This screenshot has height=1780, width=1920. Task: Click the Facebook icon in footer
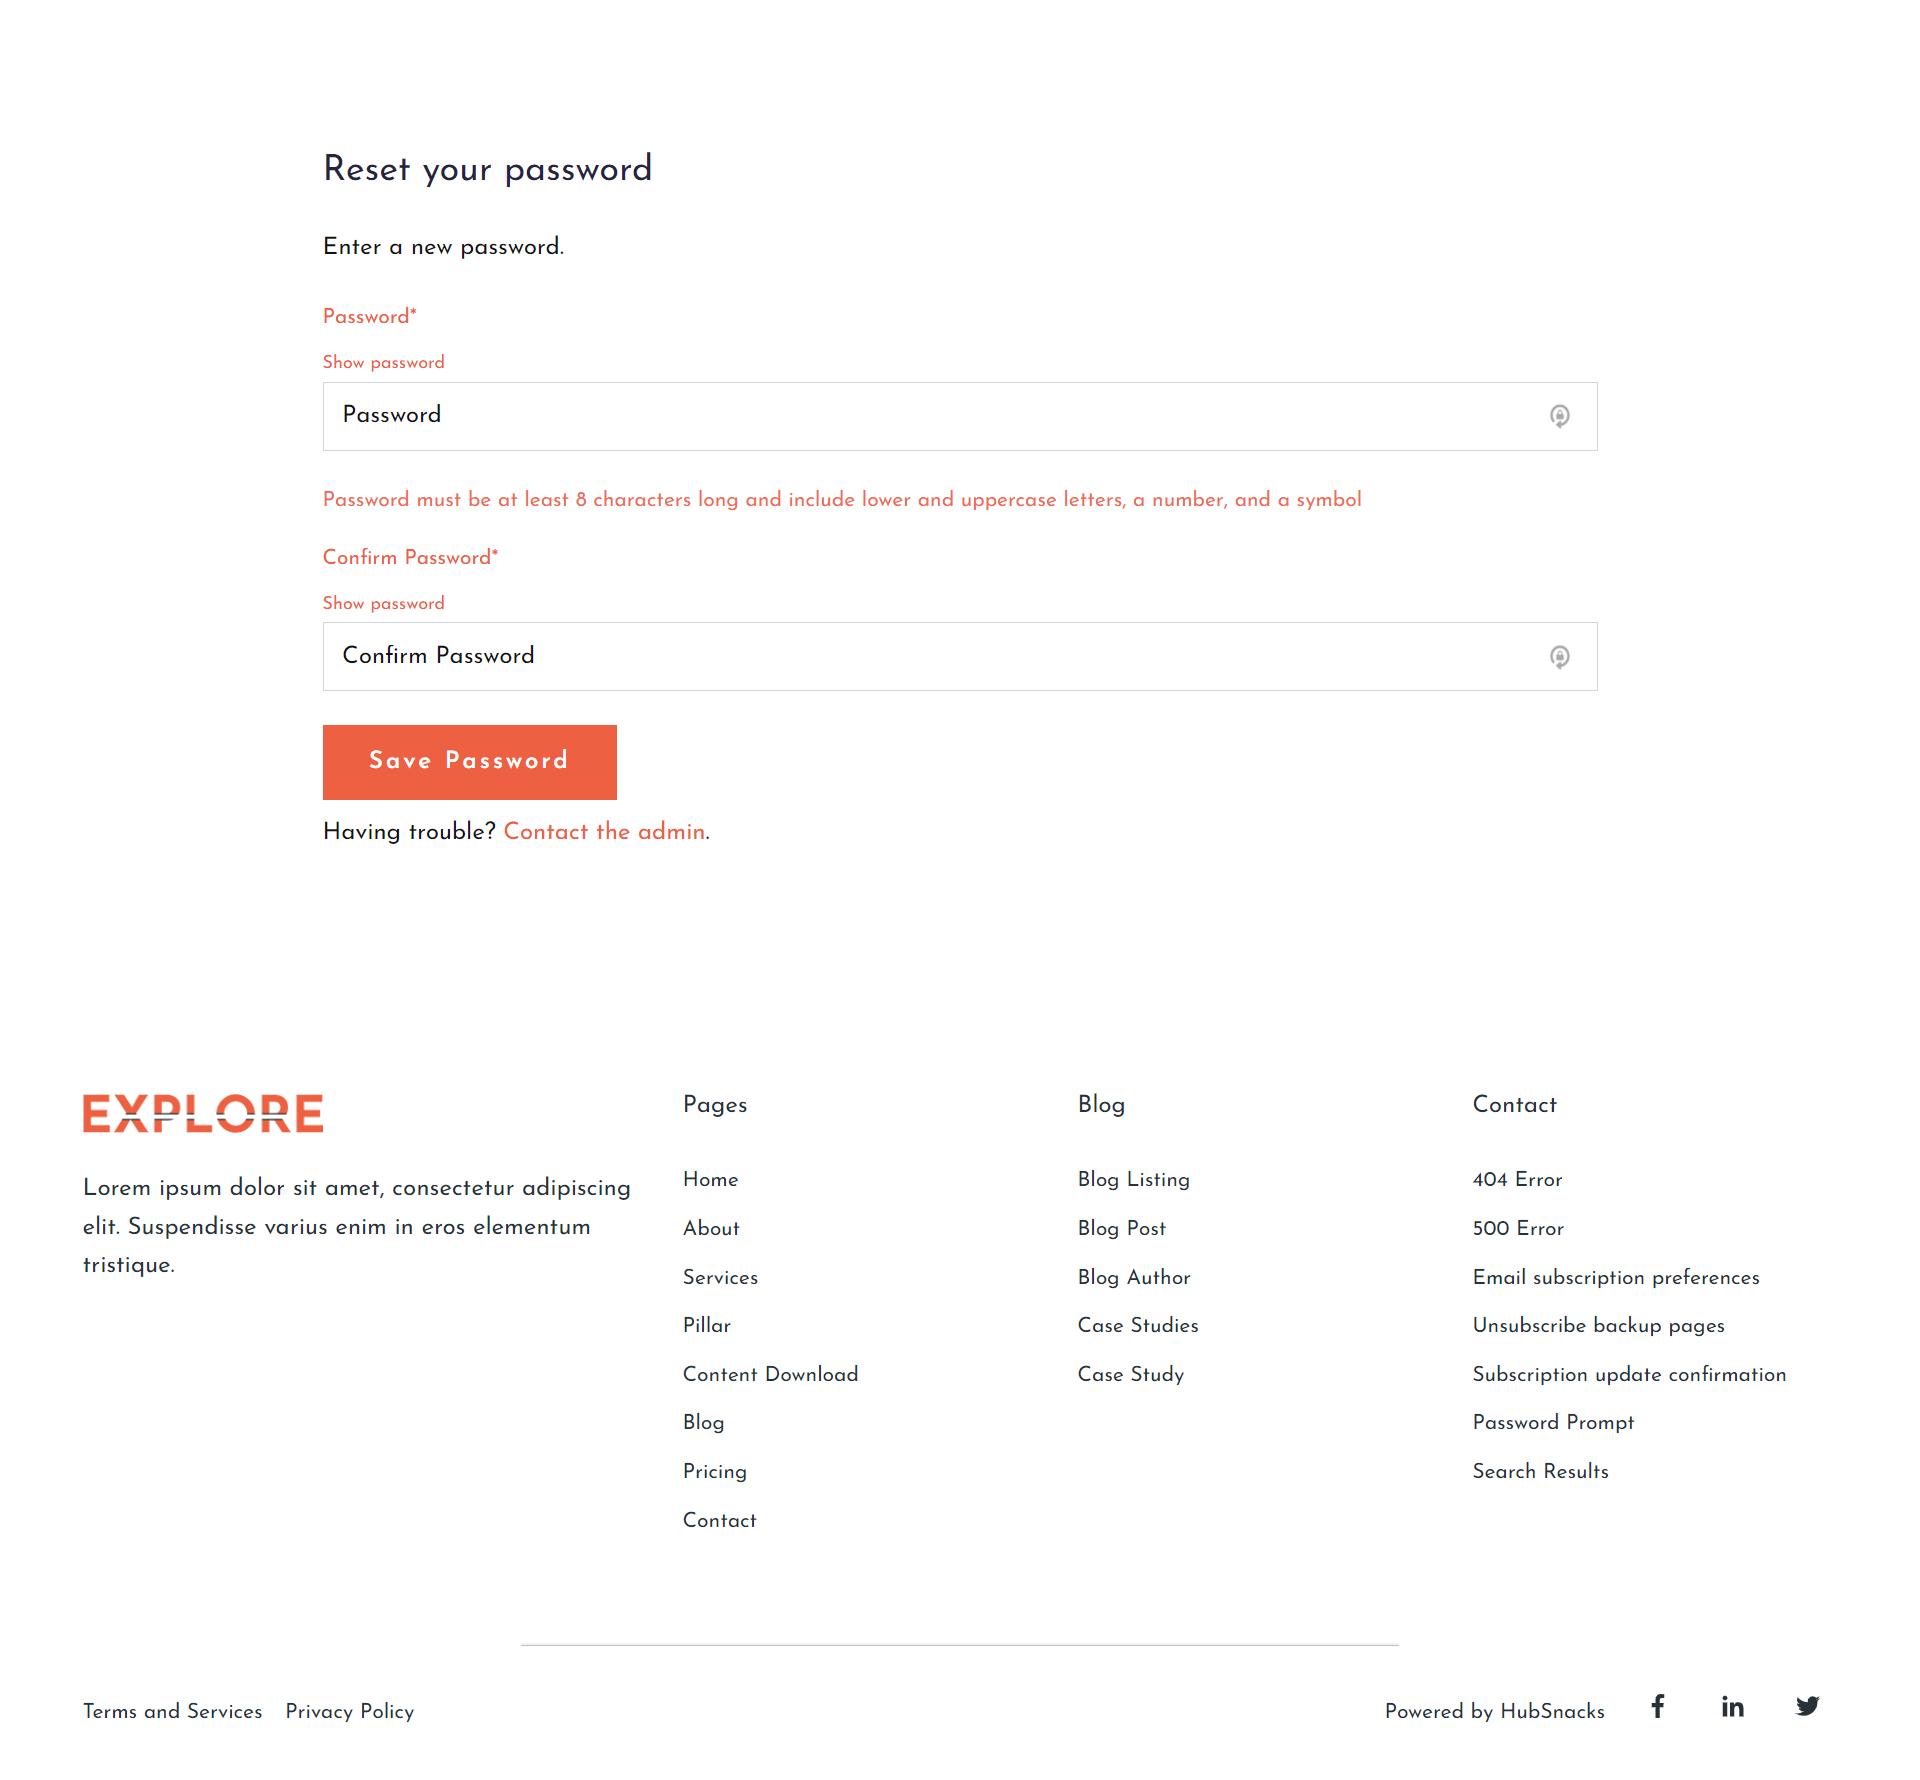pyautogui.click(x=1657, y=1706)
